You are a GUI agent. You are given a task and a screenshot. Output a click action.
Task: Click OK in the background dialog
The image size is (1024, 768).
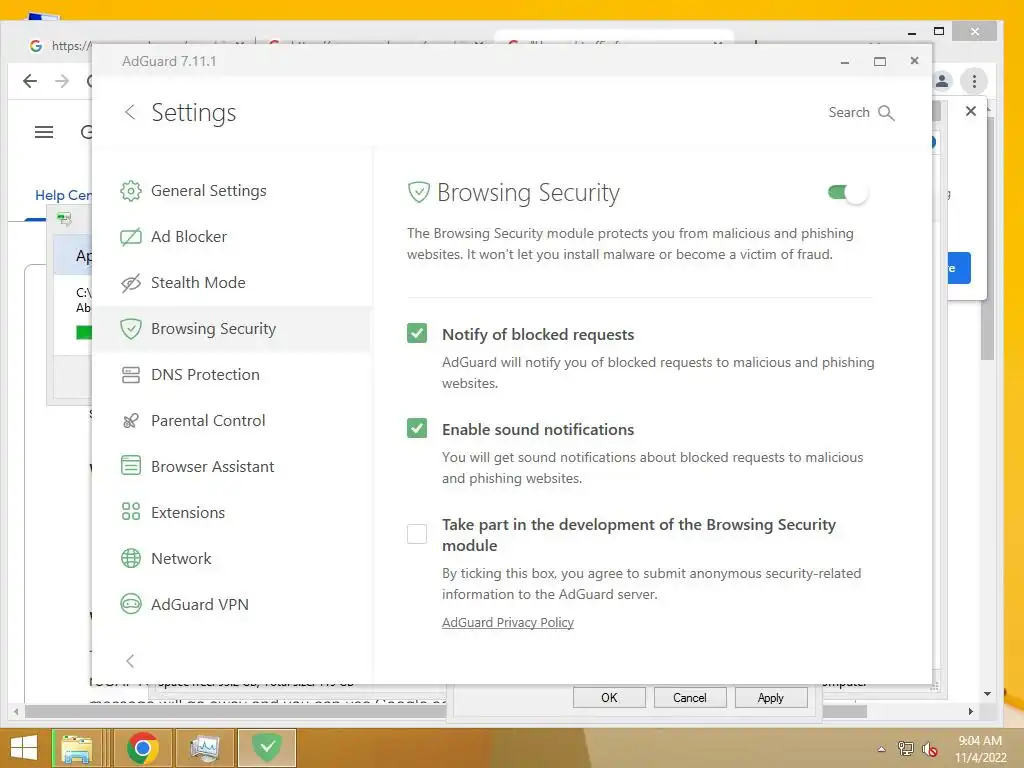609,697
